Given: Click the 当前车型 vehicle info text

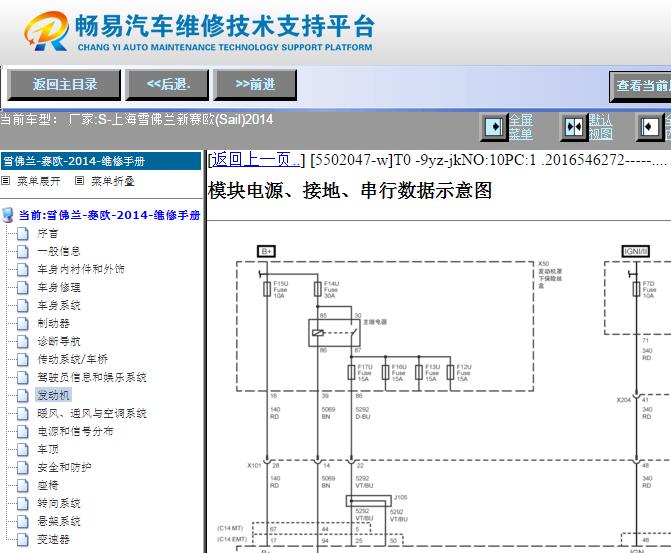Looking at the screenshot, I should tap(137, 119).
